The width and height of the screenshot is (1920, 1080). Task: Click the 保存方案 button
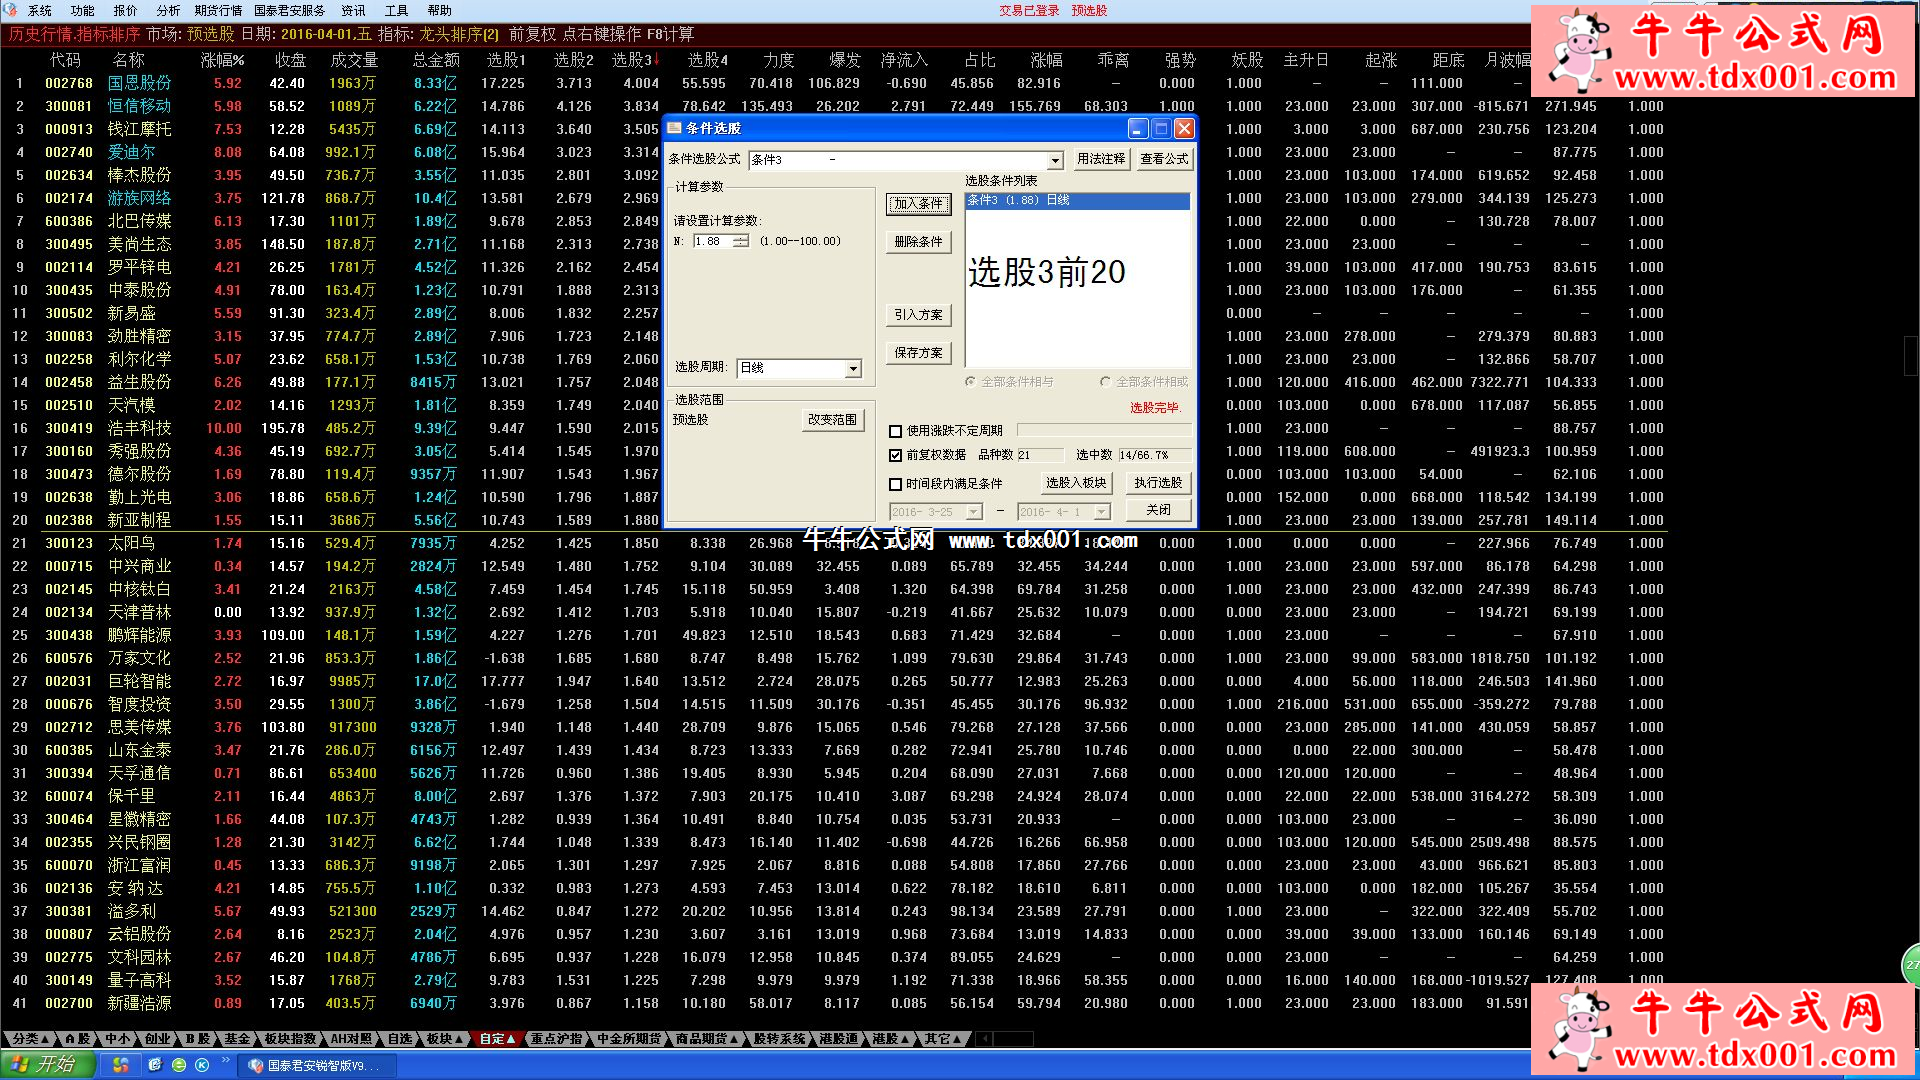[918, 352]
